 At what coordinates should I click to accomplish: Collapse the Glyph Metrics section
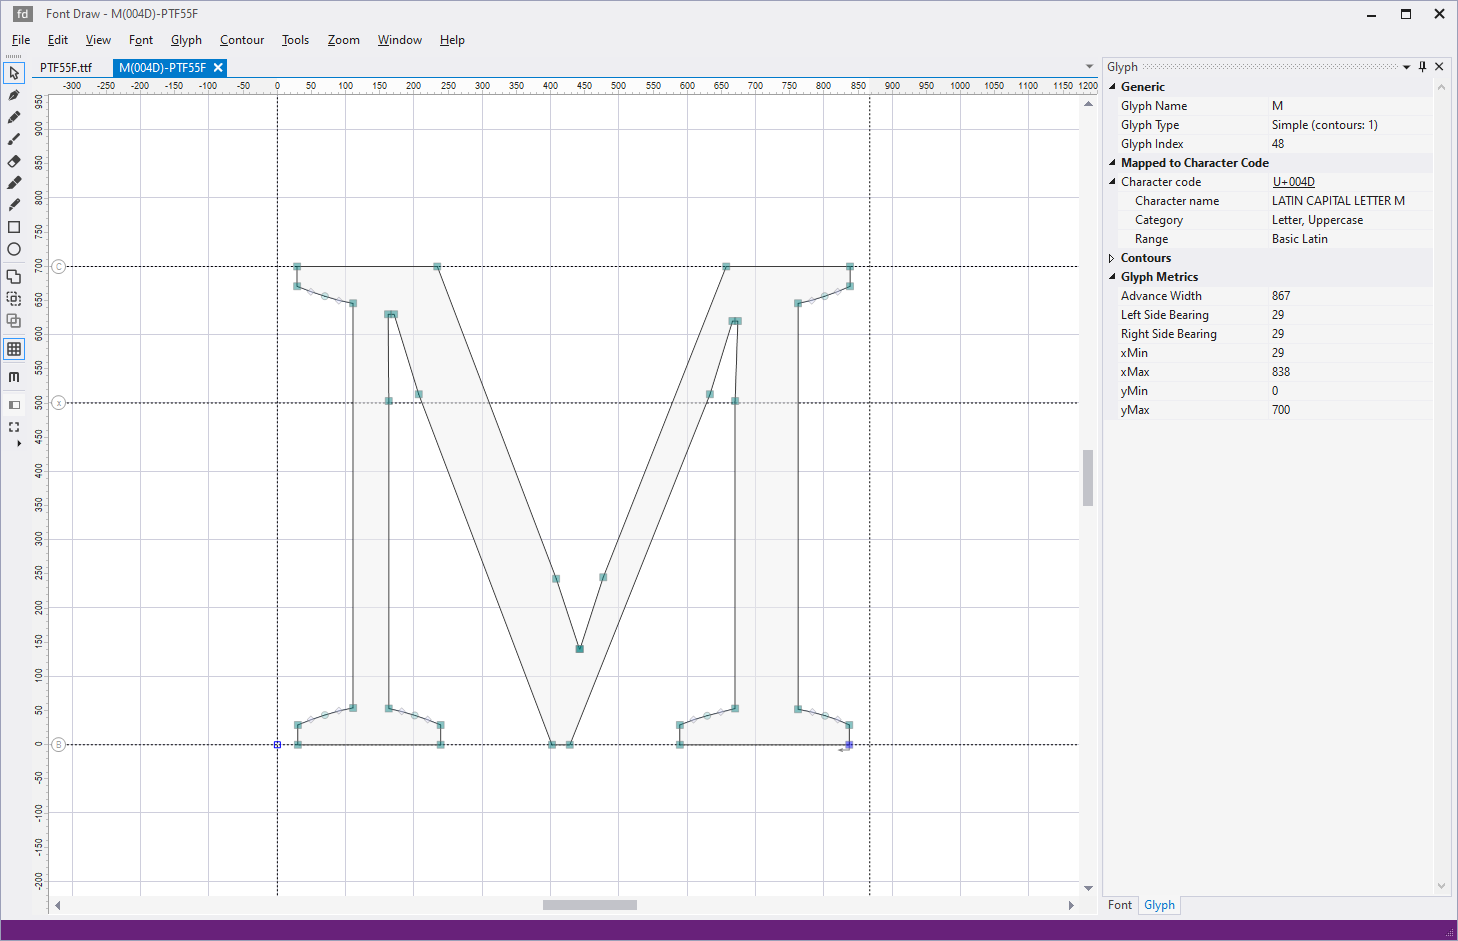pyautogui.click(x=1112, y=277)
